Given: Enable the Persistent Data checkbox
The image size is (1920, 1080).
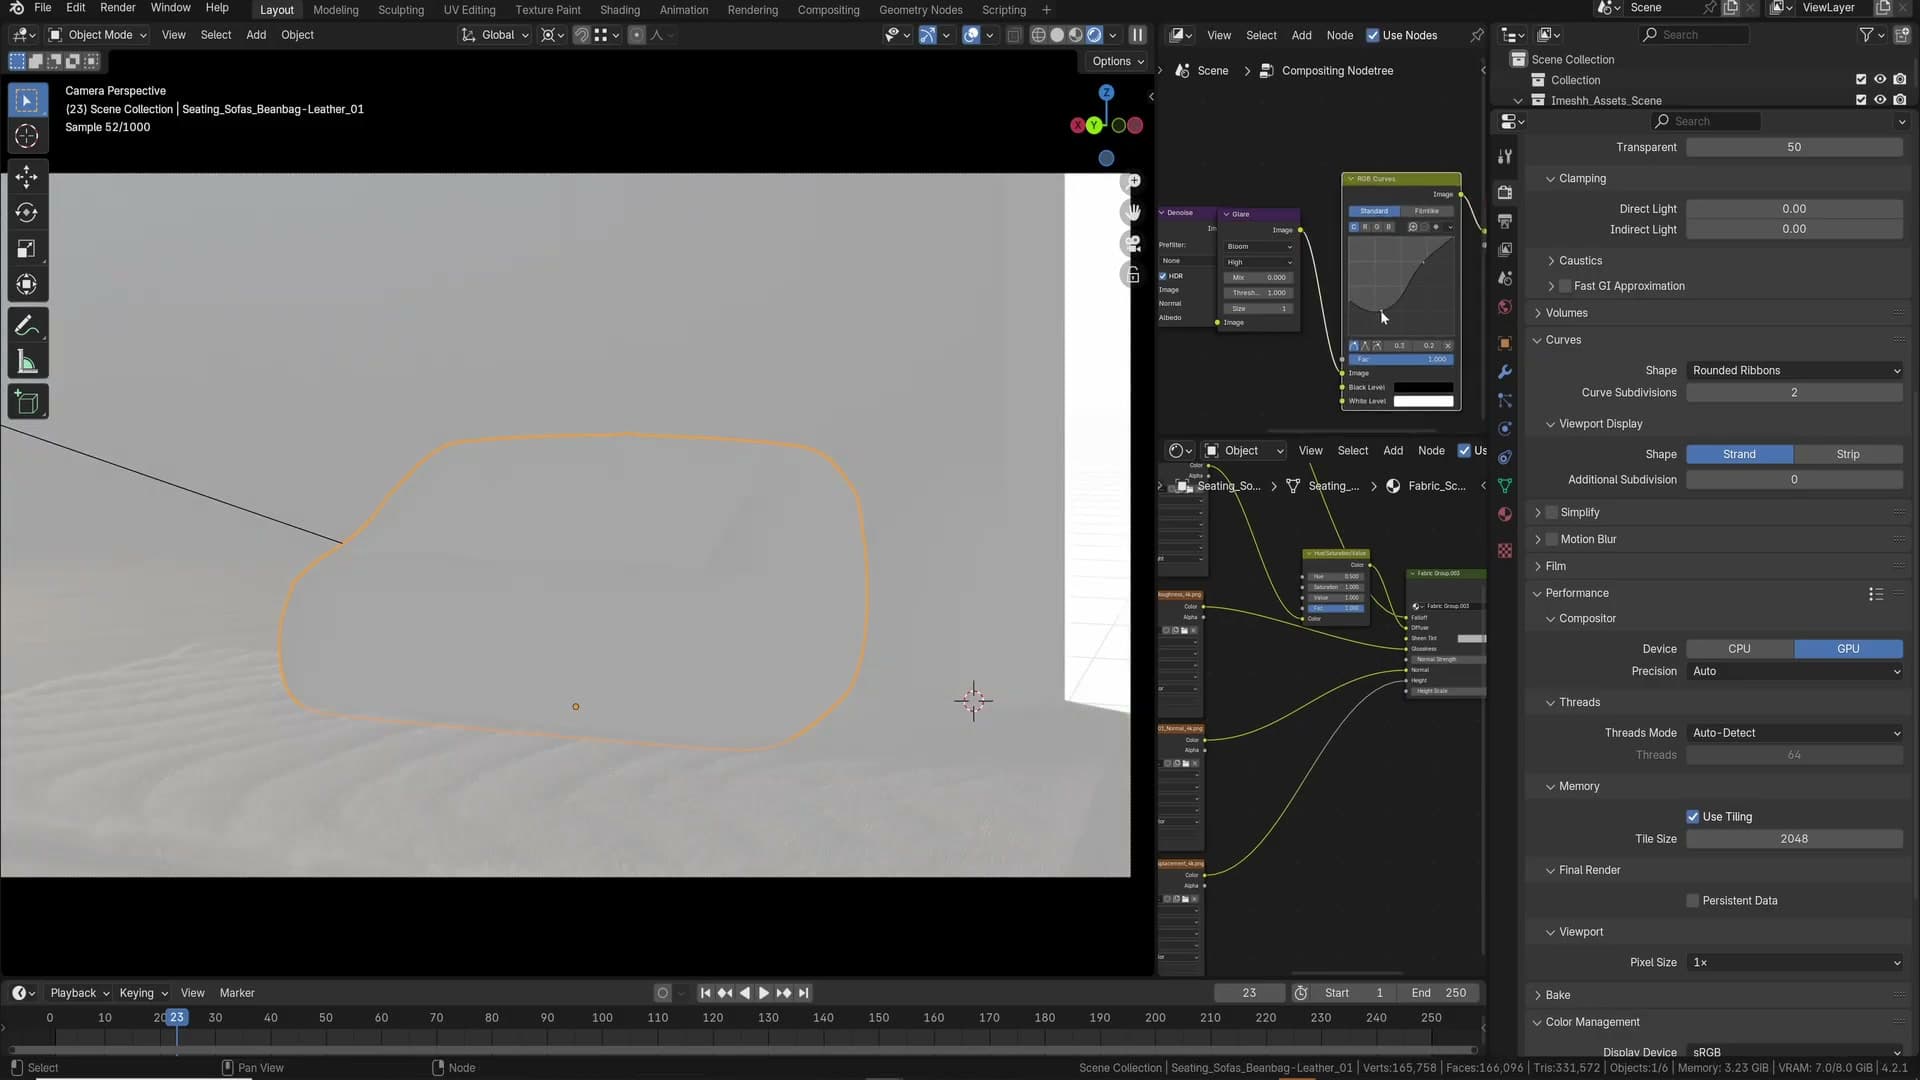Looking at the screenshot, I should pos(1692,901).
